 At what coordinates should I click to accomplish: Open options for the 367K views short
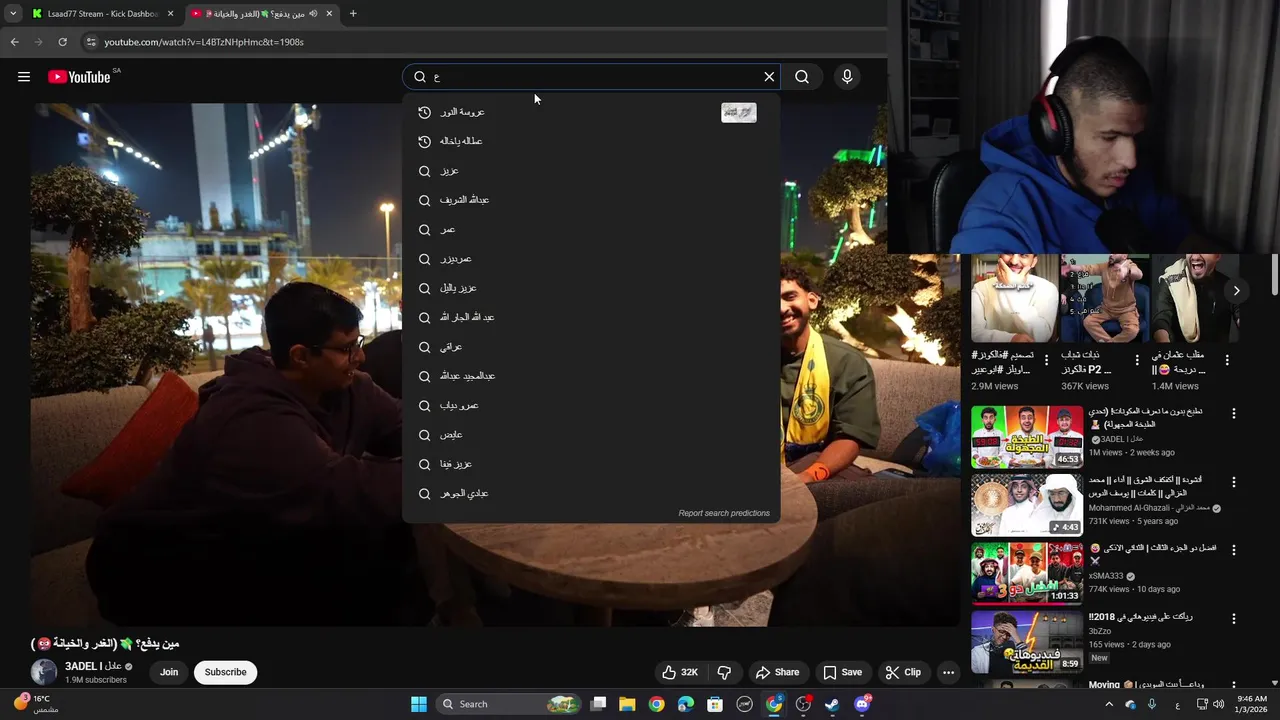pos(1137,360)
